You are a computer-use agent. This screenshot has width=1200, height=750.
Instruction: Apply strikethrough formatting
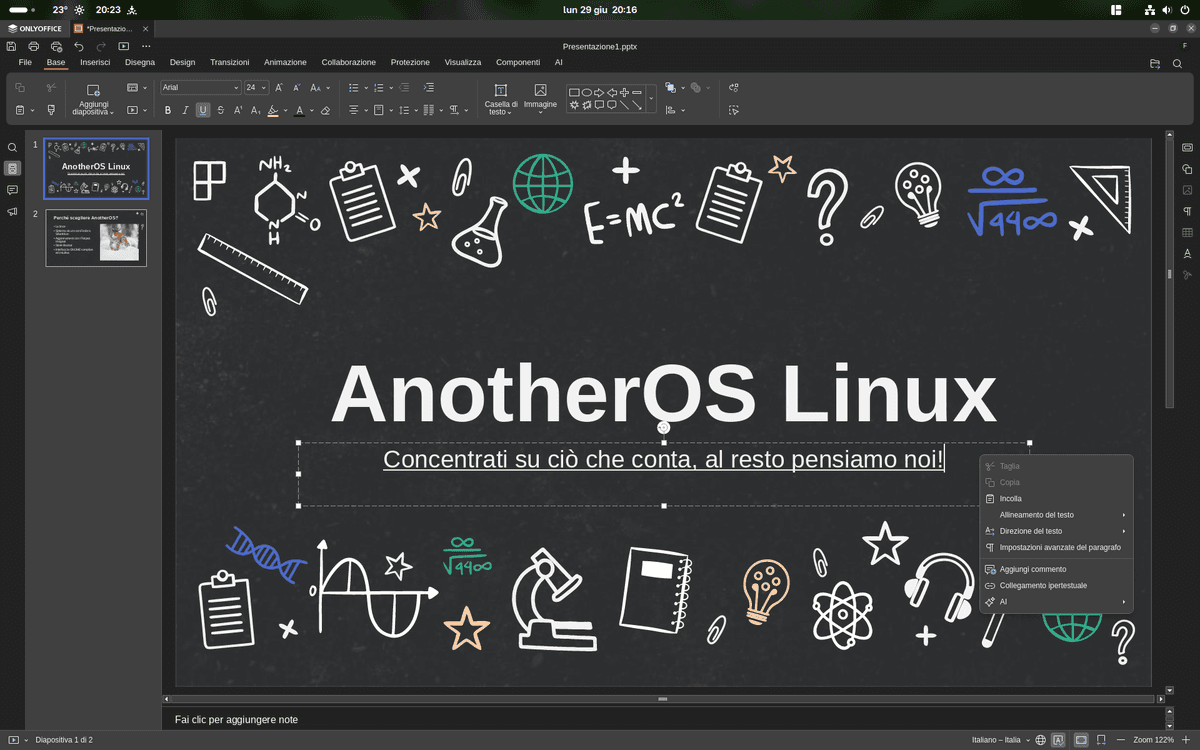tap(221, 110)
